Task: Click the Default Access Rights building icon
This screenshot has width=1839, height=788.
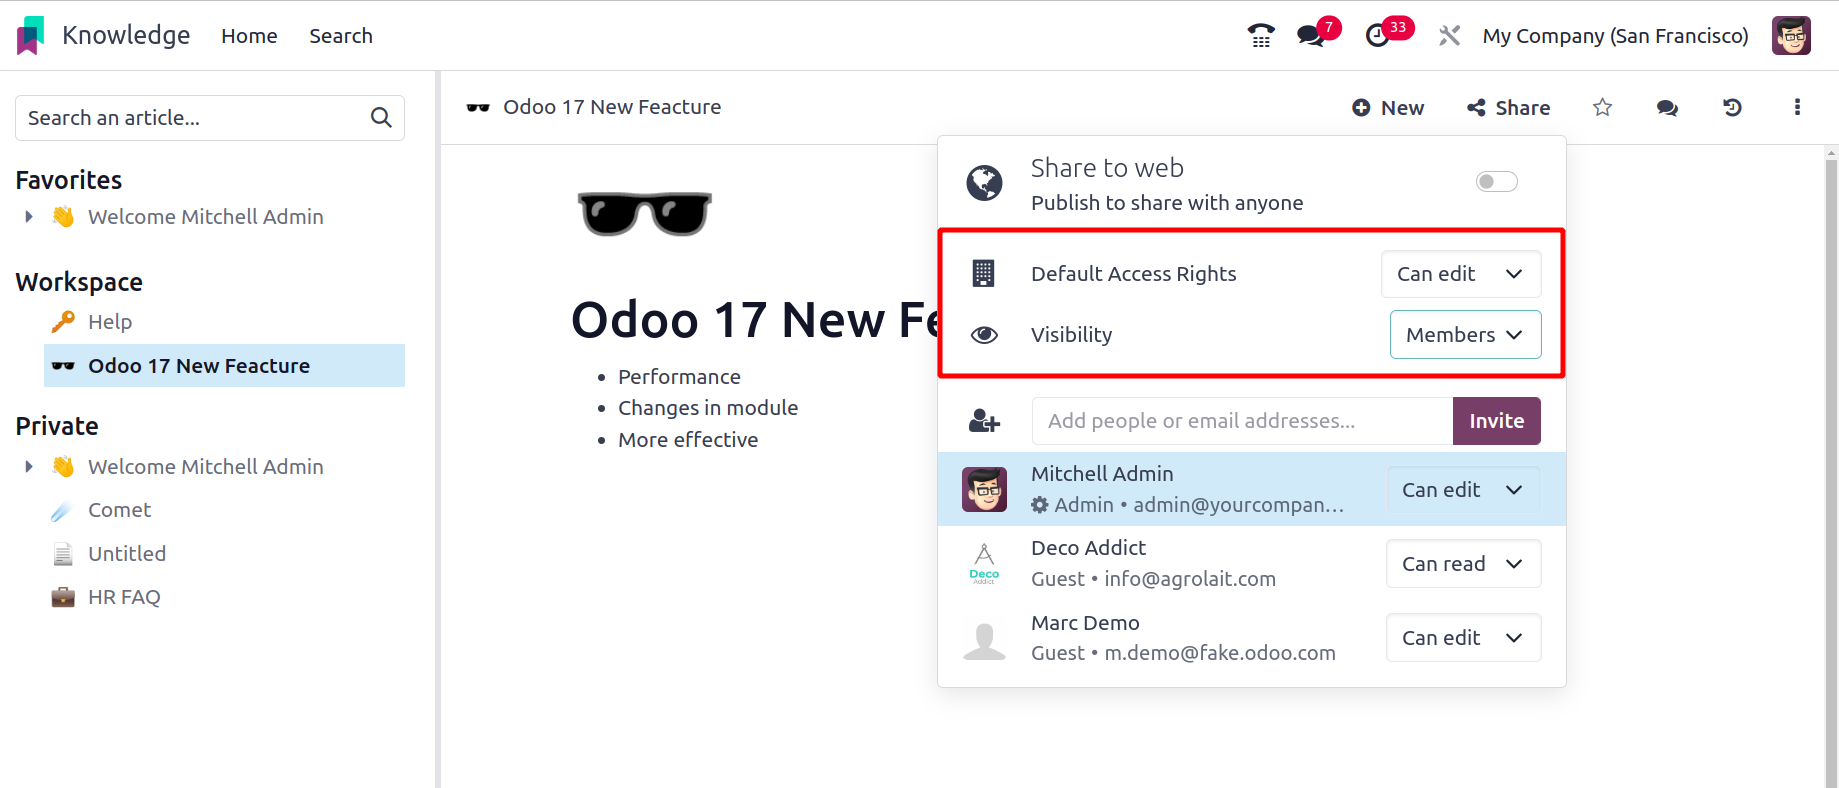Action: (x=984, y=273)
